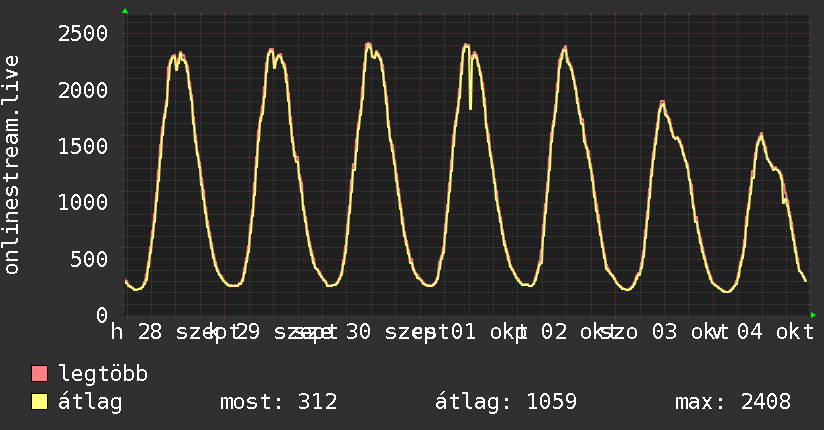Click the 2500 y-axis label
This screenshot has width=824, height=430.
pos(83,34)
